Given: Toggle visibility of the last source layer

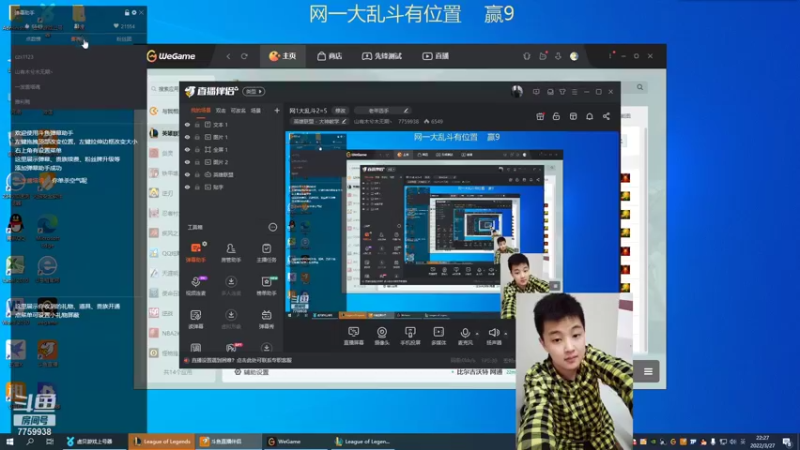Looking at the screenshot, I should pyautogui.click(x=187, y=187).
